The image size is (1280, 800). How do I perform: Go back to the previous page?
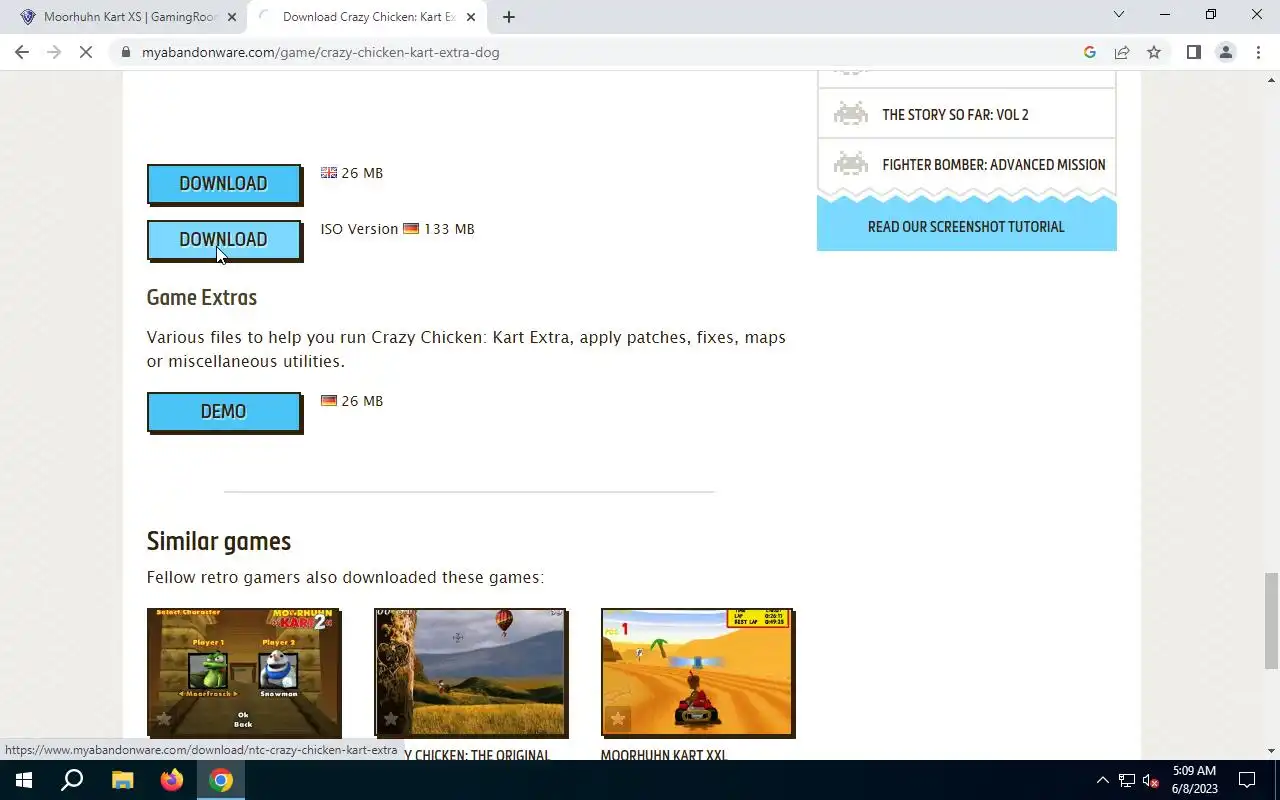point(22,52)
